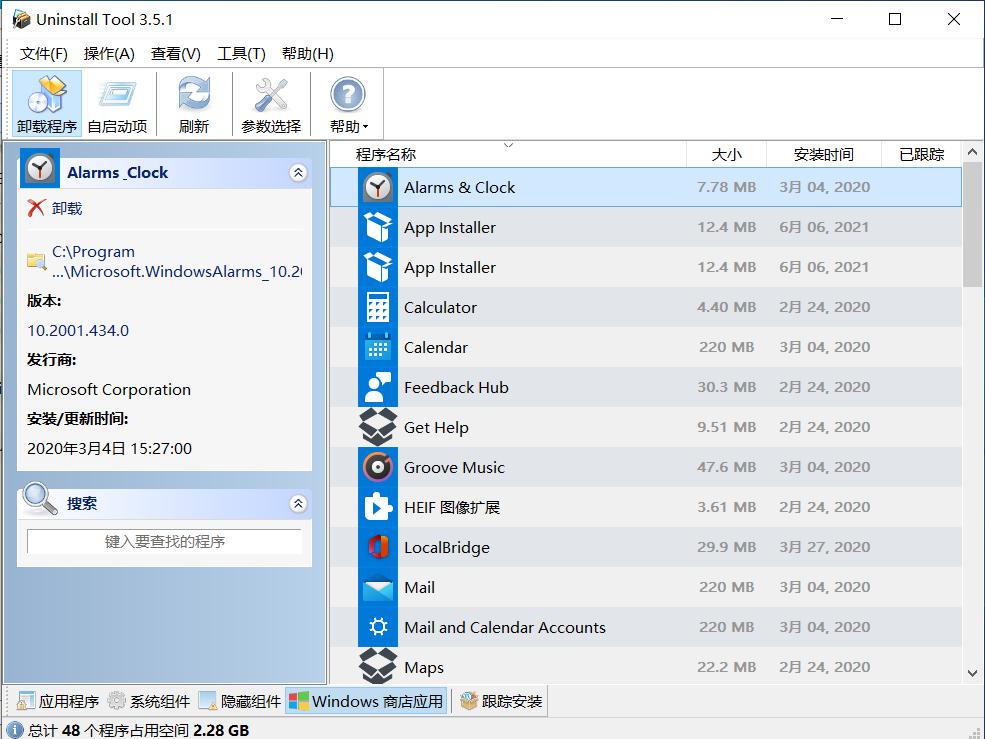This screenshot has width=985, height=739.
Task: Select the Alarms & Clock app icon
Action: click(x=378, y=187)
